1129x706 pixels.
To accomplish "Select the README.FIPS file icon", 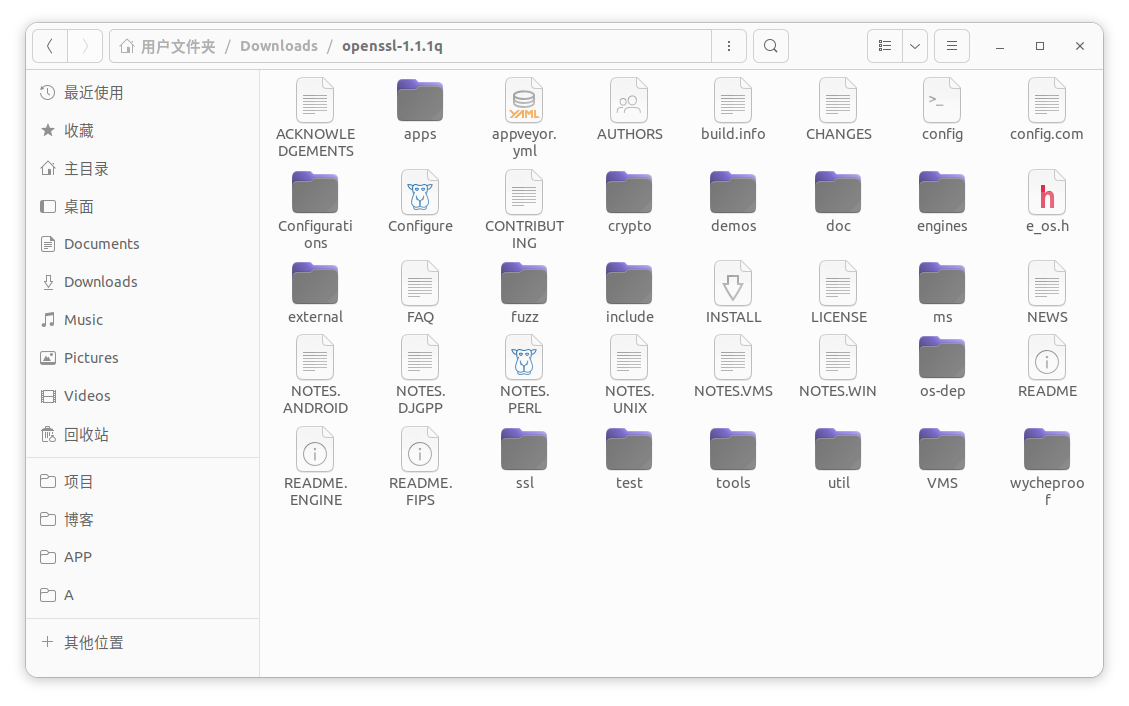I will [x=420, y=449].
